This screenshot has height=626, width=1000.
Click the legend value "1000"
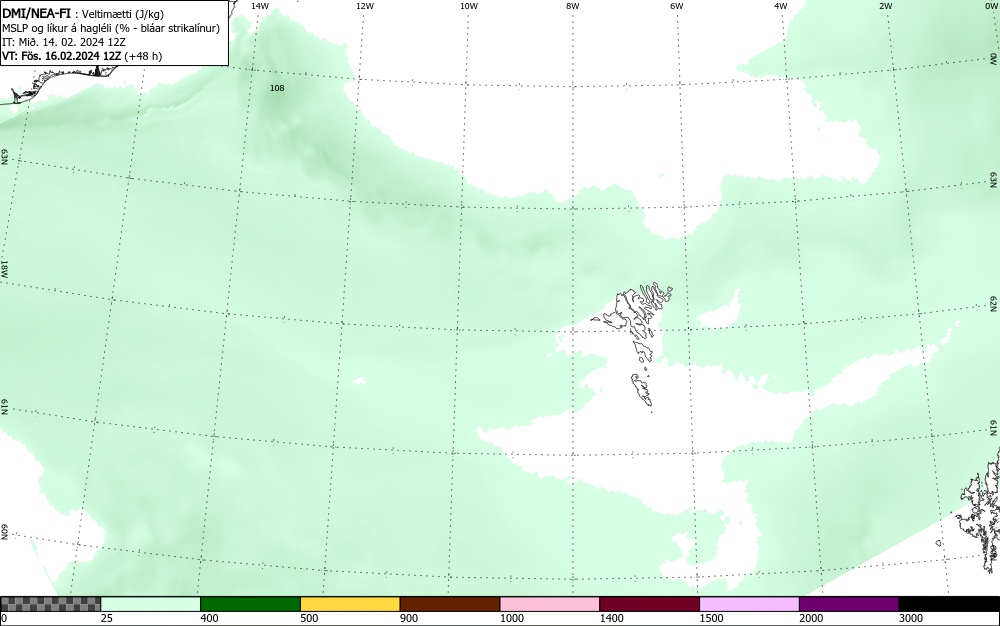[x=511, y=618]
